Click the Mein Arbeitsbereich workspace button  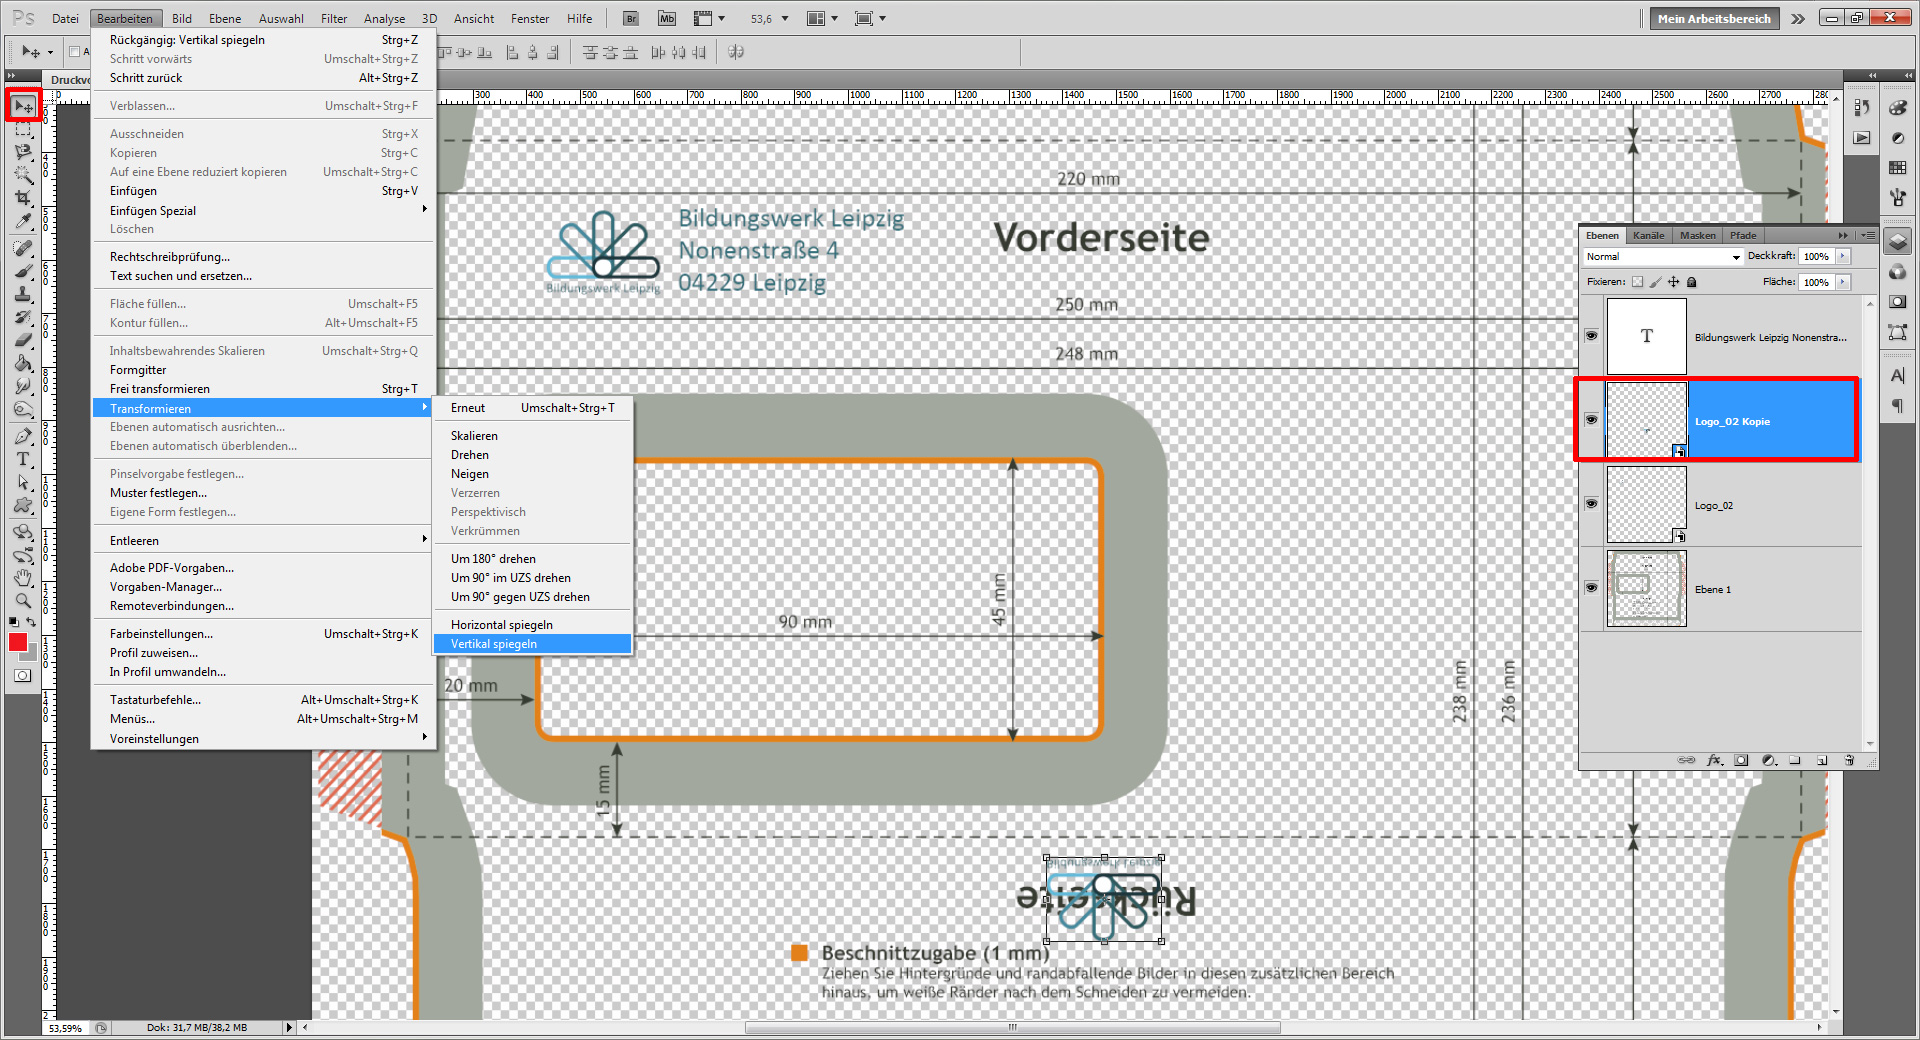click(x=1714, y=18)
